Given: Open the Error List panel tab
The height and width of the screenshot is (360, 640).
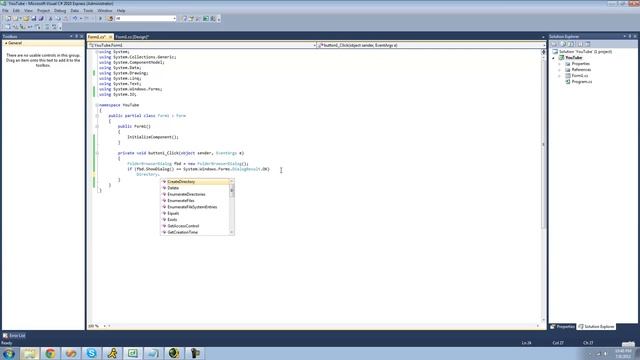Looking at the screenshot, I should 14,336.
